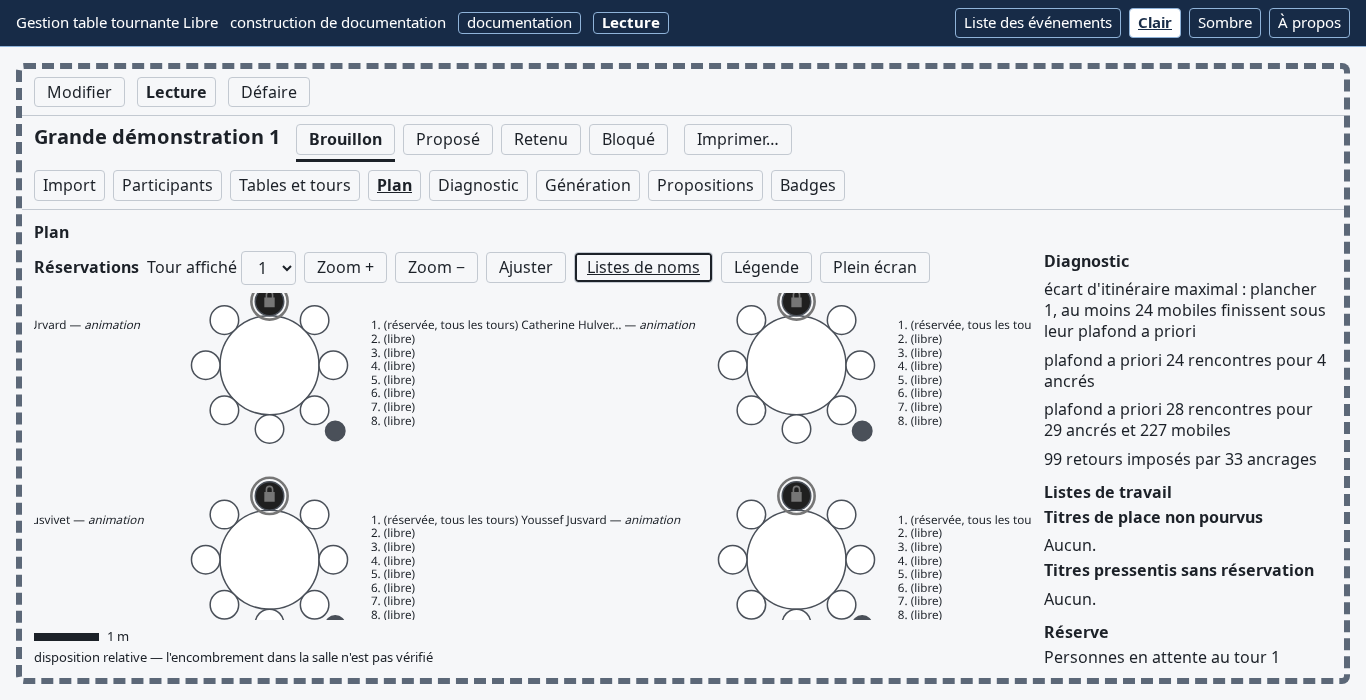1366x700 pixels.
Task: Toggle the Légende display
Action: pos(766,267)
